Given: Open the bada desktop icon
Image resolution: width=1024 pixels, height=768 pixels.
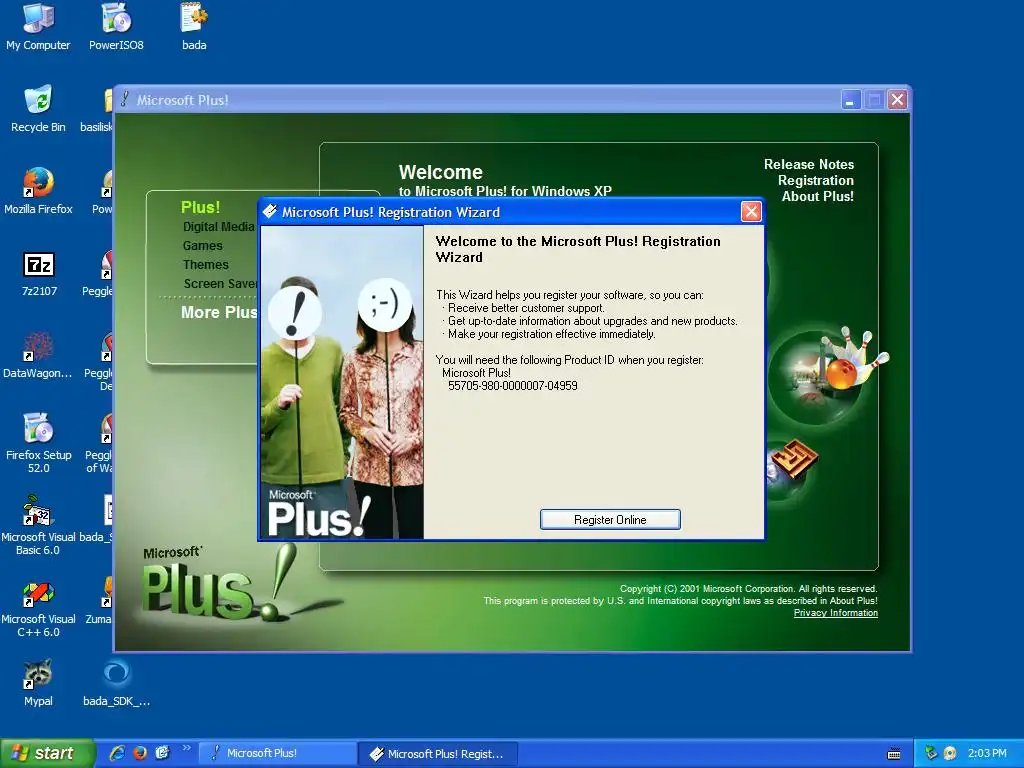Looking at the screenshot, I should (194, 27).
